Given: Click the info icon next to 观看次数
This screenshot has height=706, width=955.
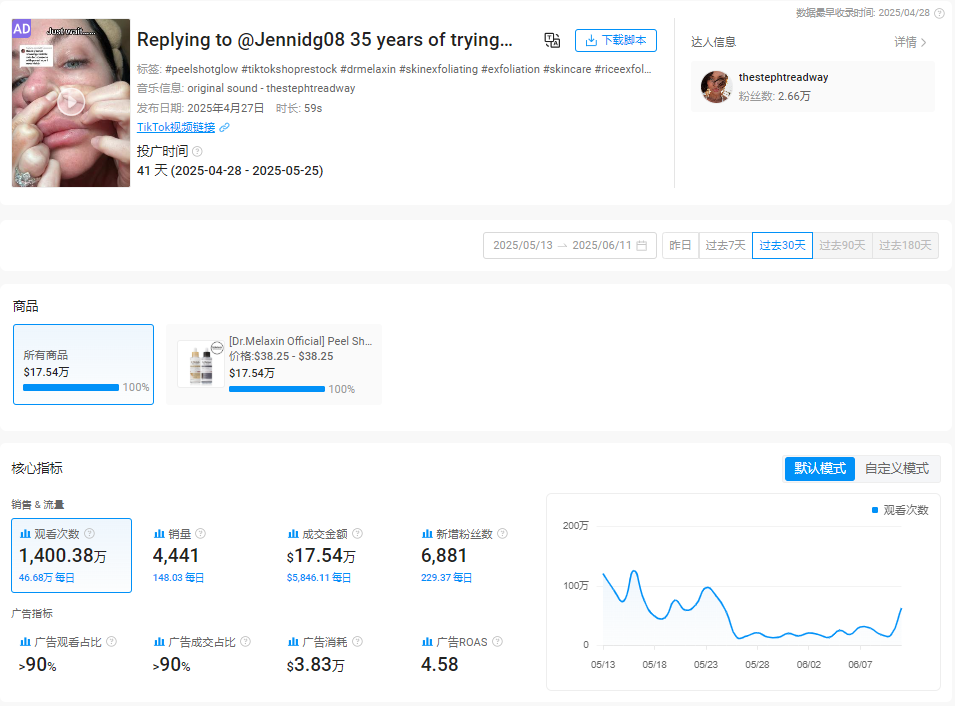Looking at the screenshot, I should click(90, 534).
